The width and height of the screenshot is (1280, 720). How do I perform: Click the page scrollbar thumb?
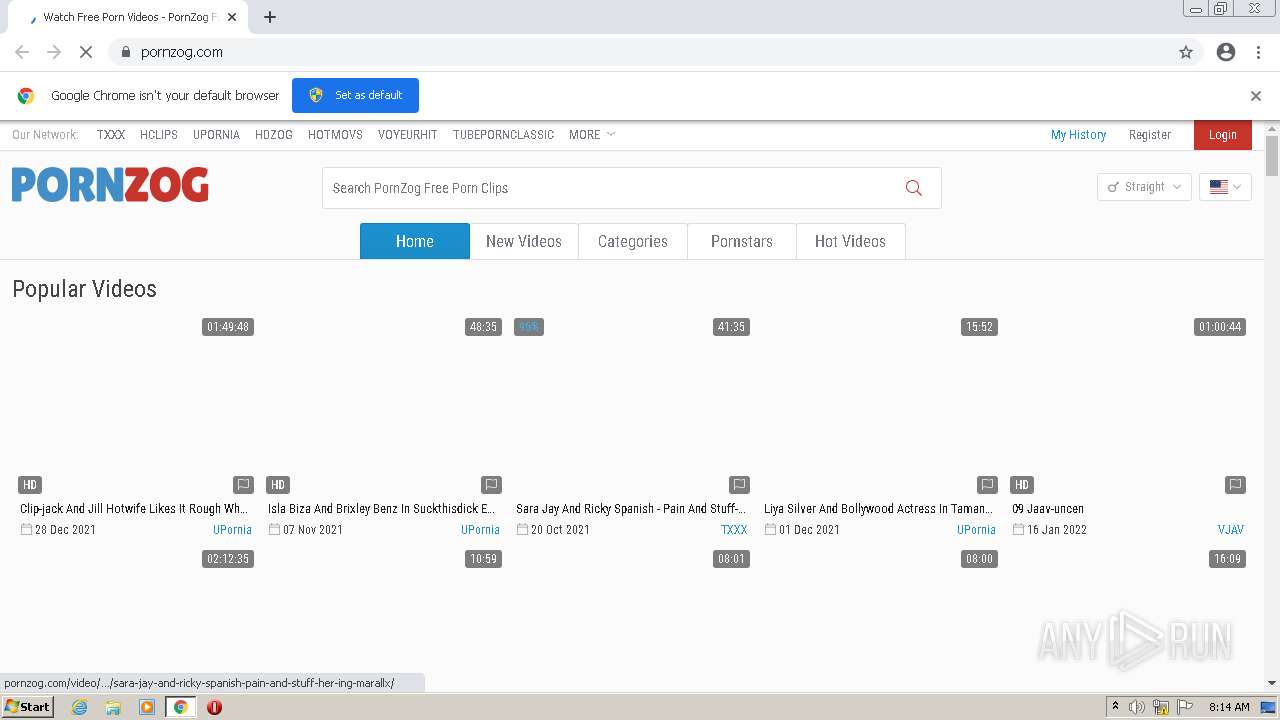click(1272, 156)
